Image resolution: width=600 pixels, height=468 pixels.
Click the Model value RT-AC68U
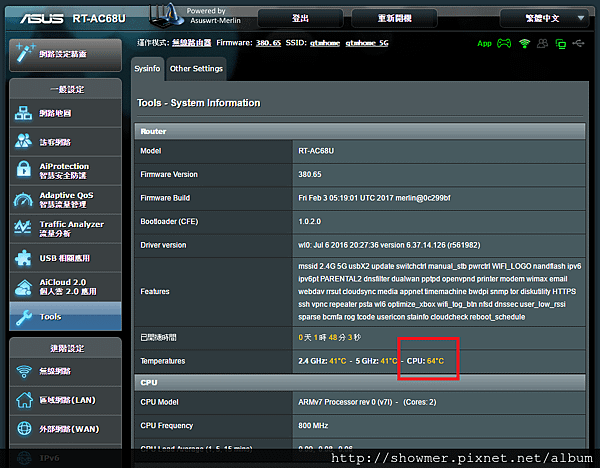(x=316, y=151)
